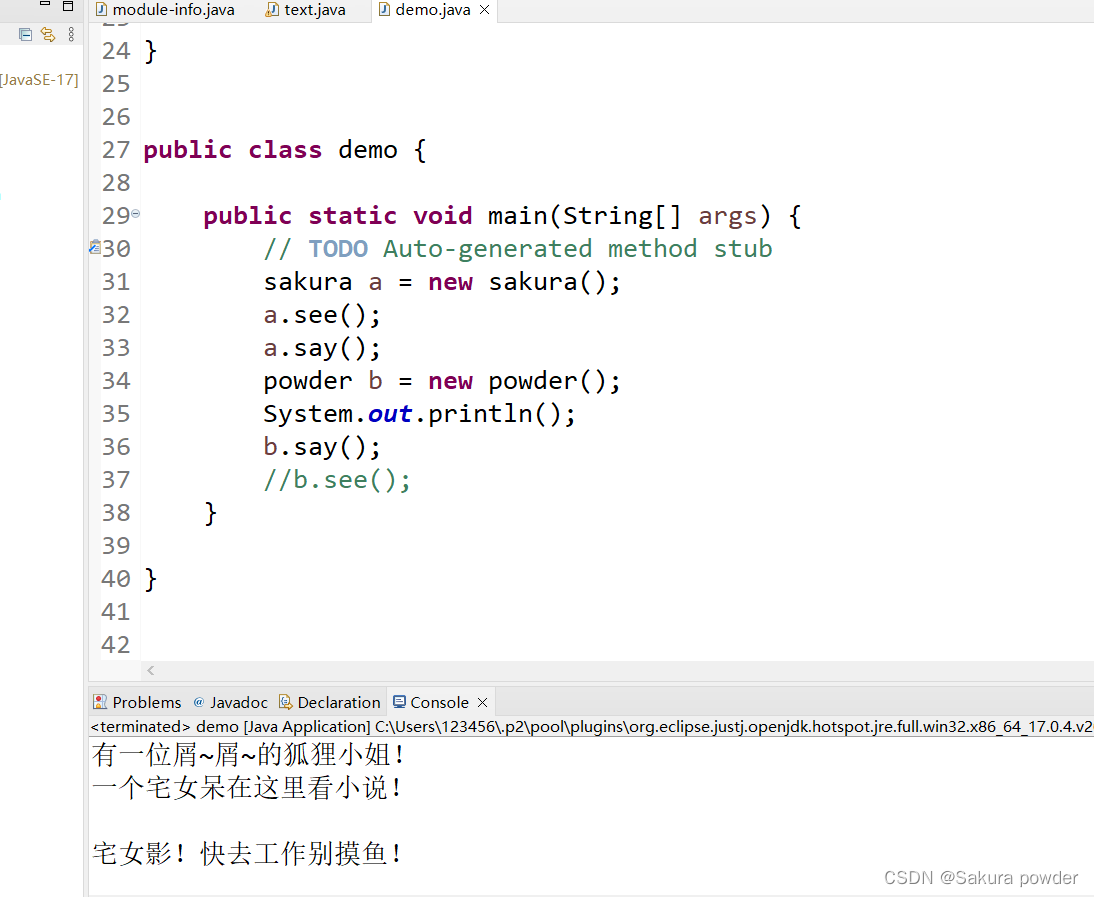1094x897 pixels.
Task: Click the task marker icon beside line 30
Action: click(94, 248)
